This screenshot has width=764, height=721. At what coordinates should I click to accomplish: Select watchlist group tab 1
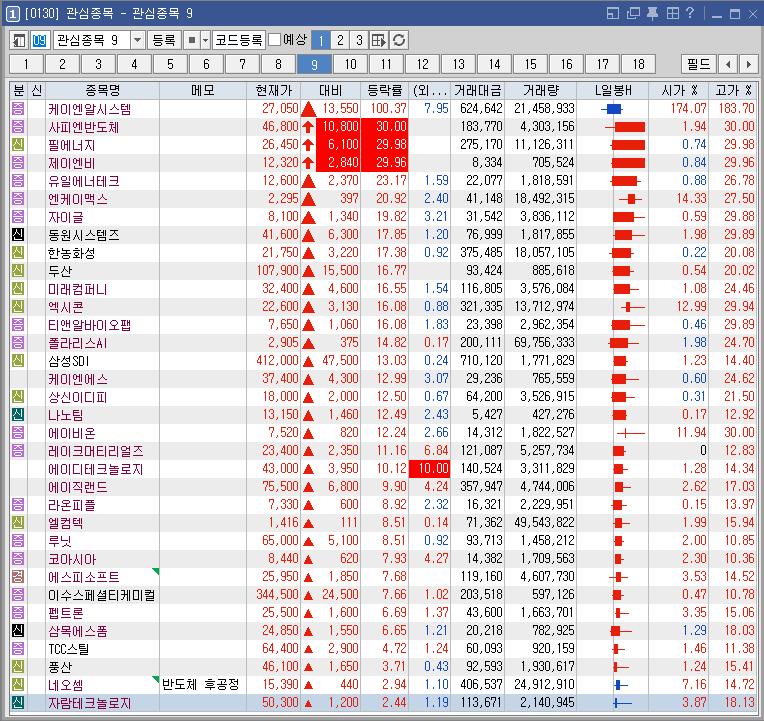tap(26, 64)
